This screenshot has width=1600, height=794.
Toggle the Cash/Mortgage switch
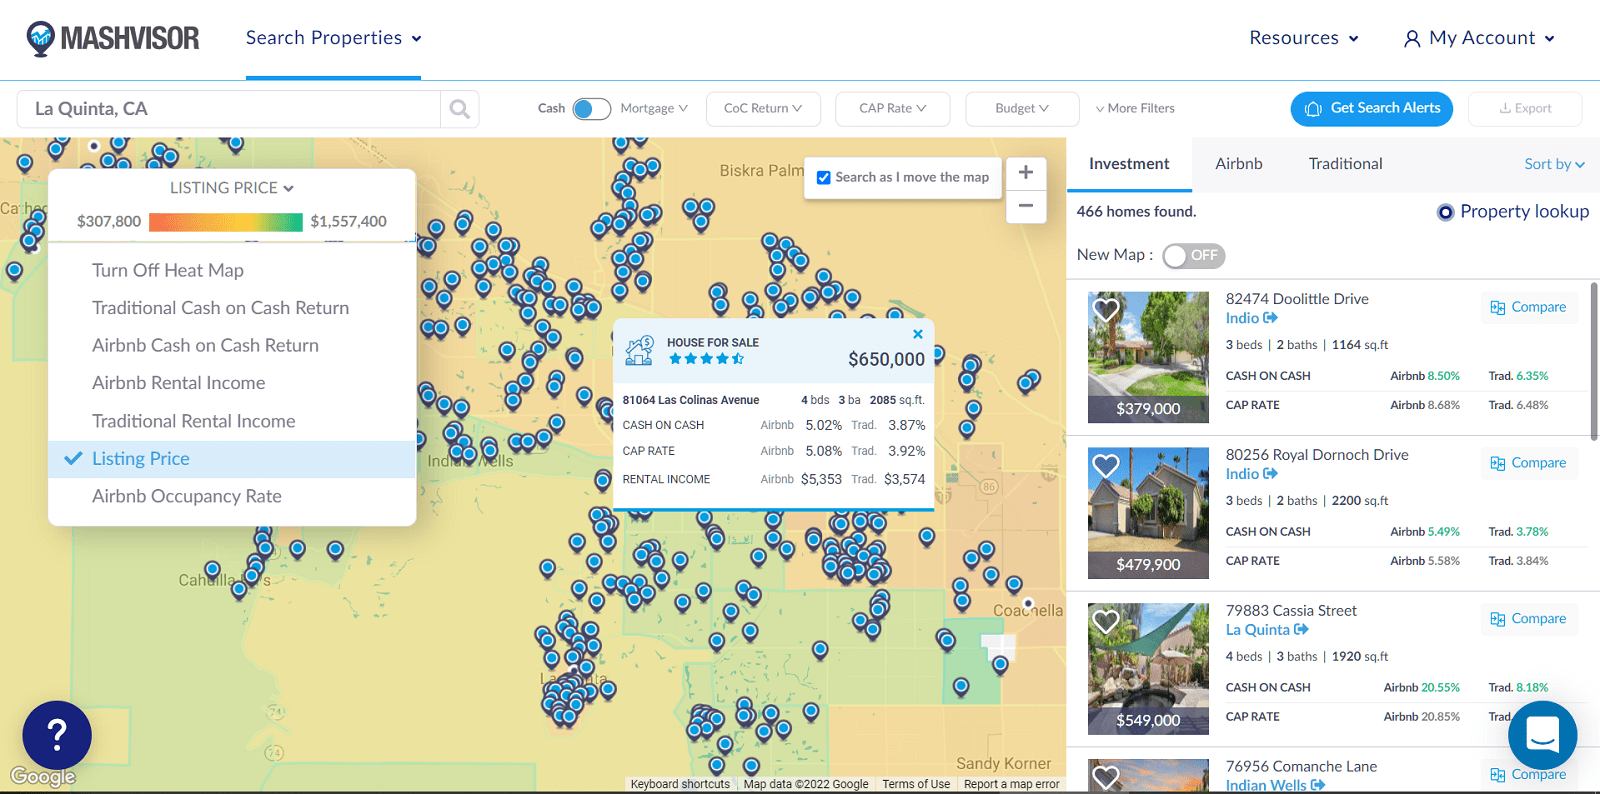591,109
